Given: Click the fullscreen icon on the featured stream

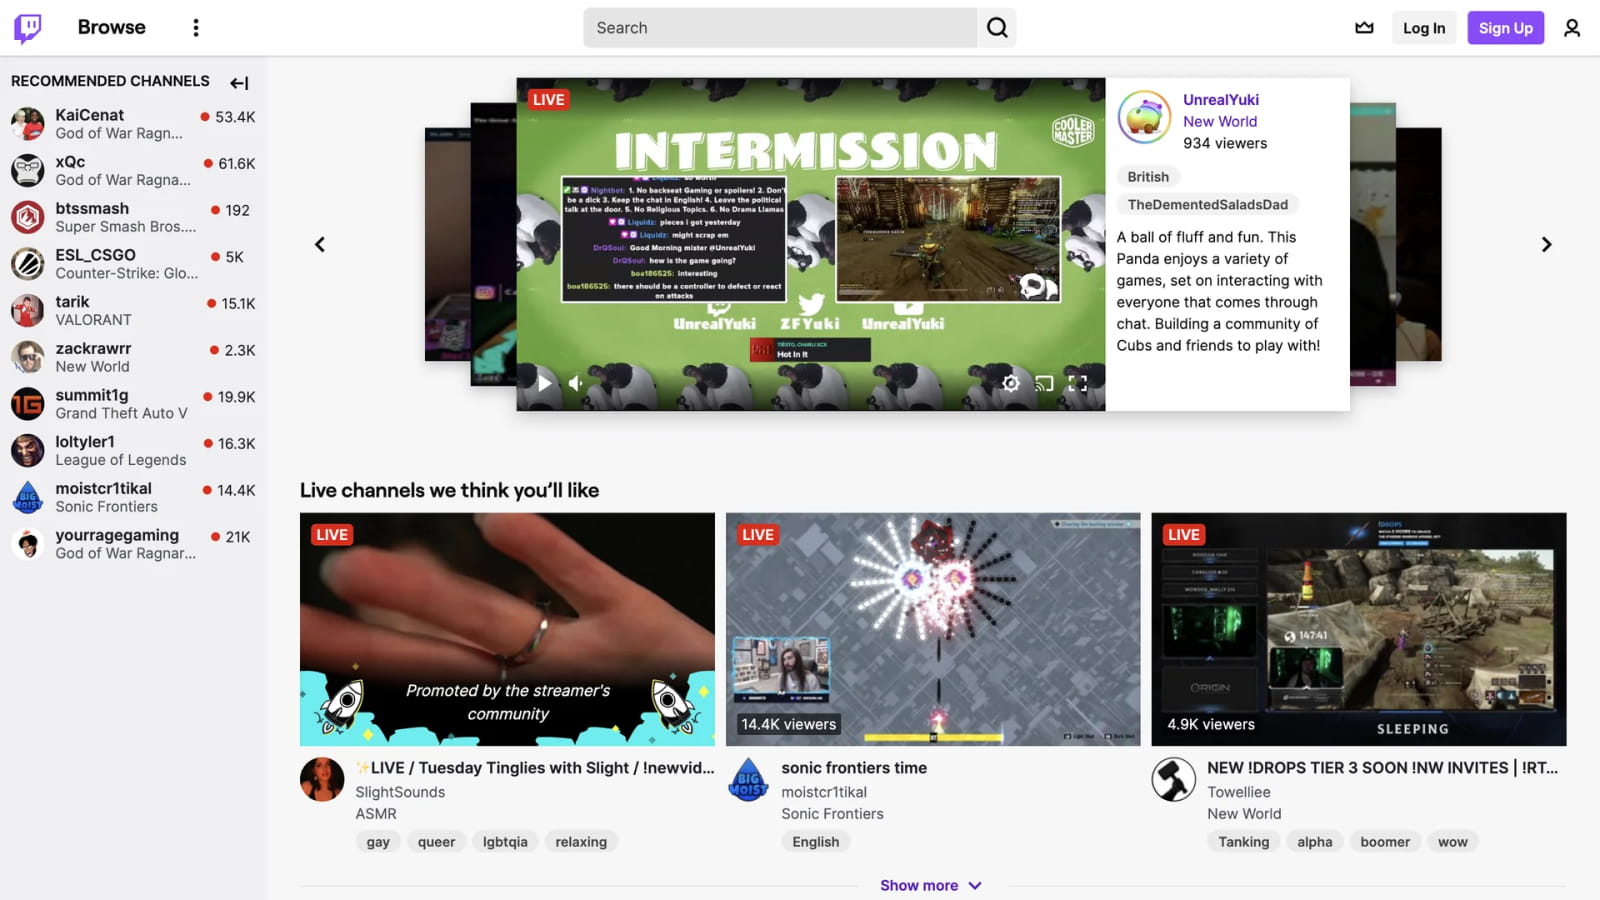Looking at the screenshot, I should (1078, 383).
